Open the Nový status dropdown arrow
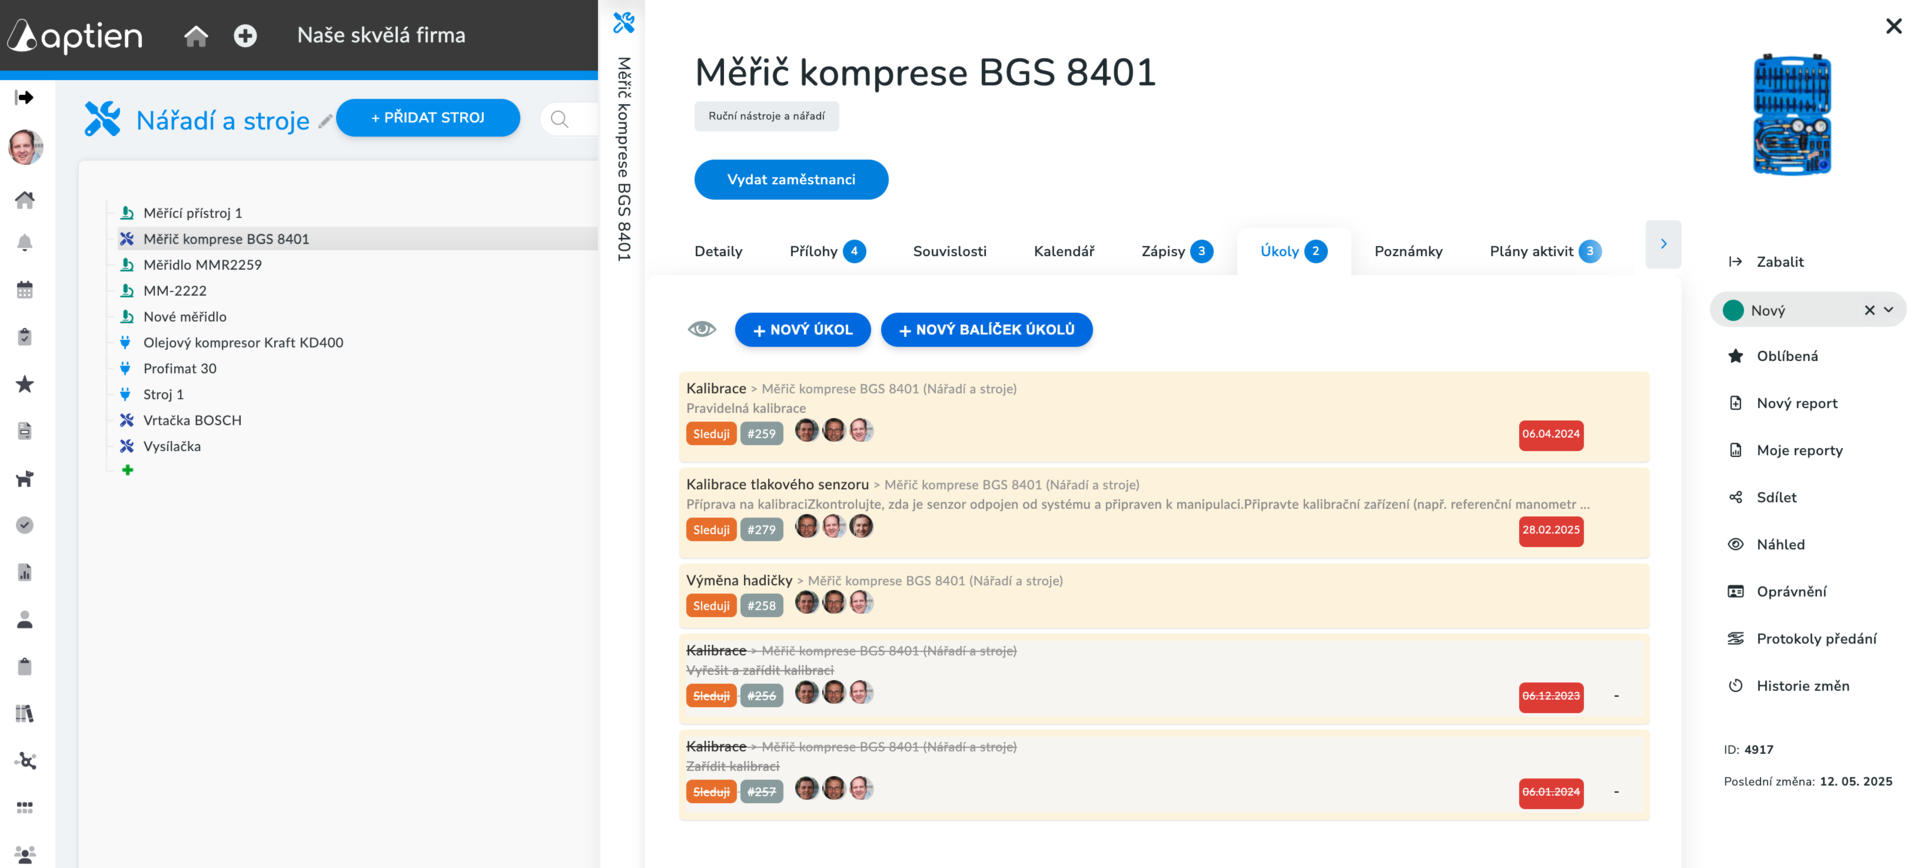Screen dimensions: 1920x868 click(x=1889, y=310)
